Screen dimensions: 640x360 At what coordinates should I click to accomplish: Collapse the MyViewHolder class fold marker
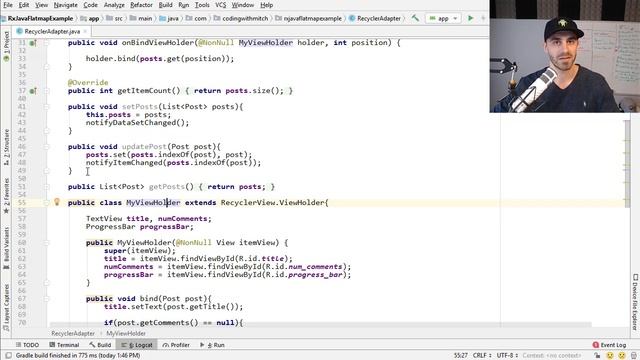pos(46,202)
